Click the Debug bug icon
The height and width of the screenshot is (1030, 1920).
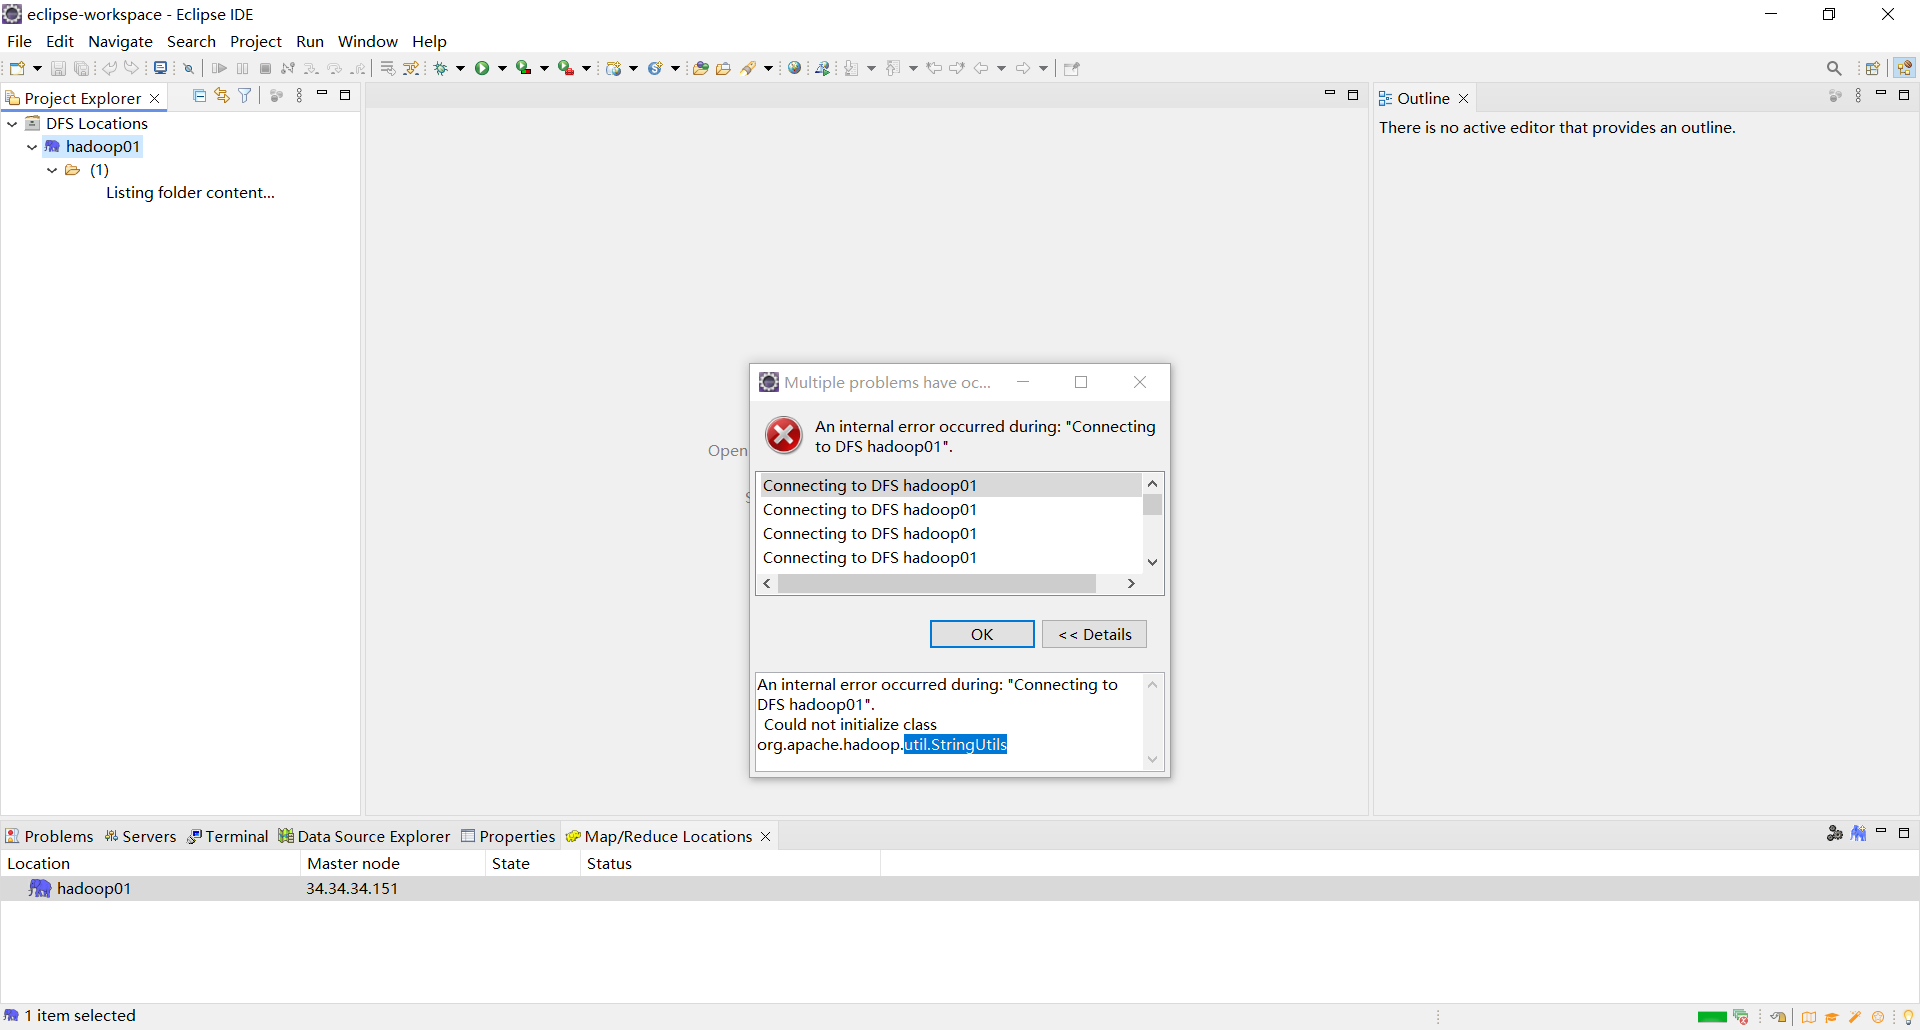pos(440,68)
